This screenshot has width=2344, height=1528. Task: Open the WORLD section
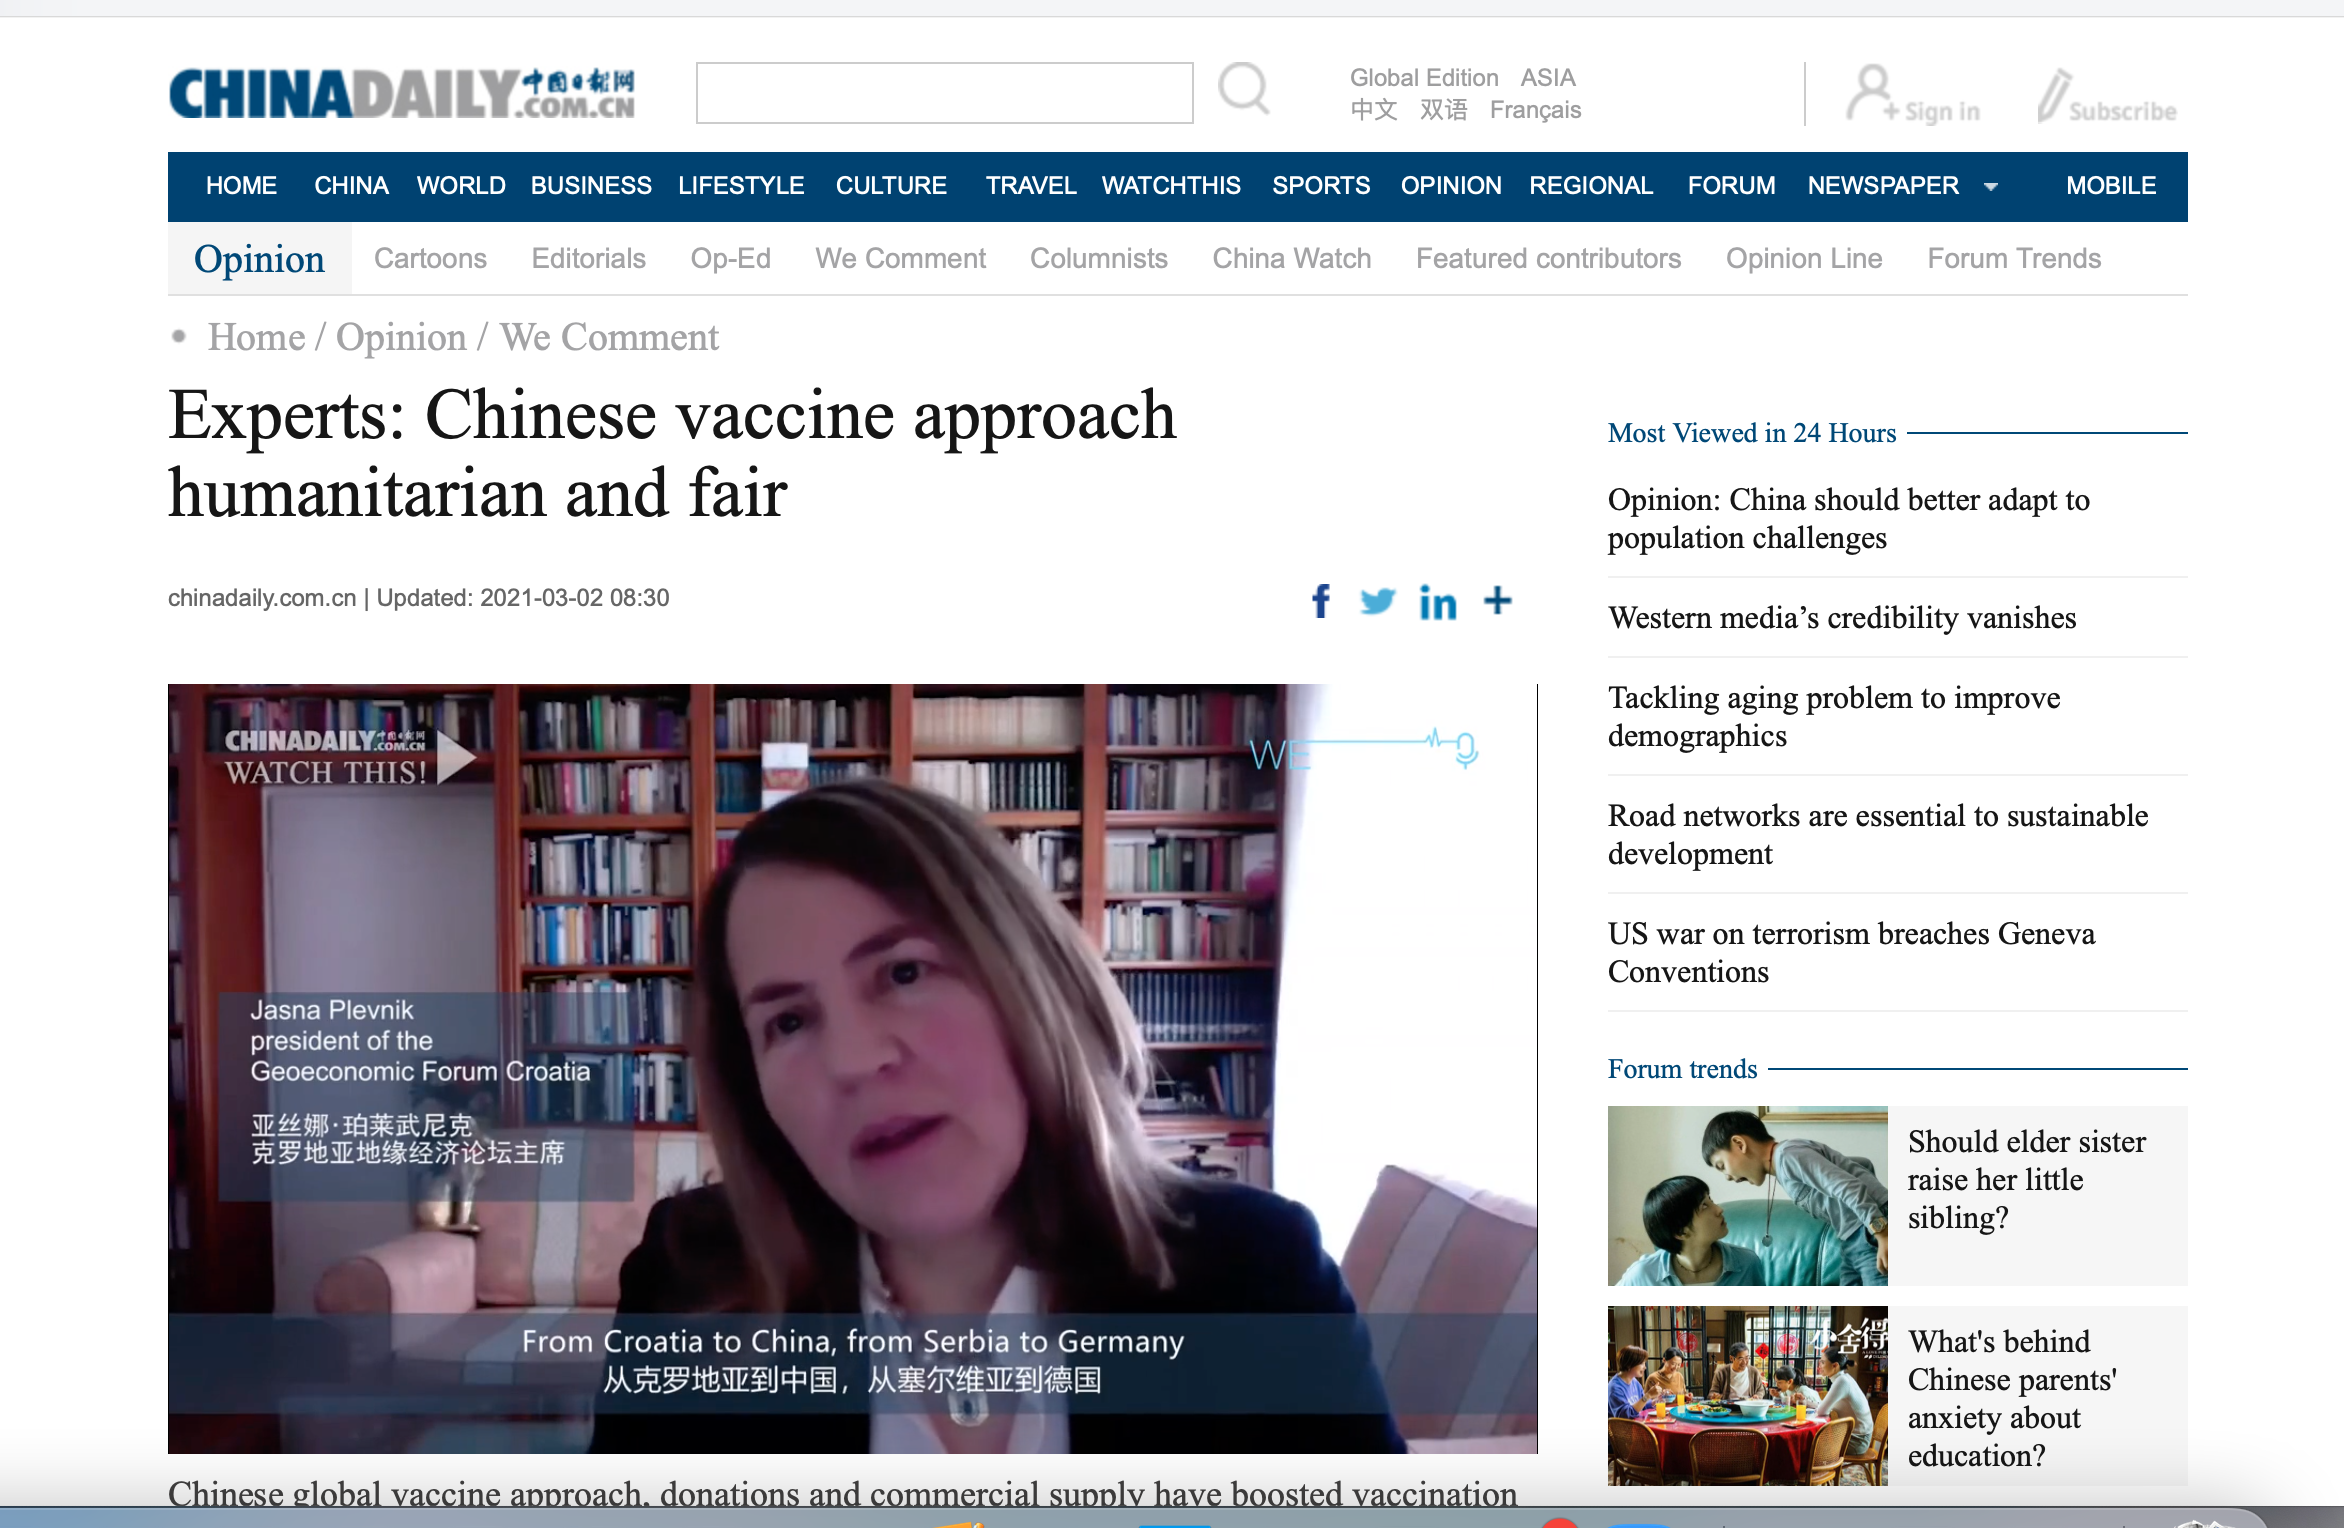point(461,186)
